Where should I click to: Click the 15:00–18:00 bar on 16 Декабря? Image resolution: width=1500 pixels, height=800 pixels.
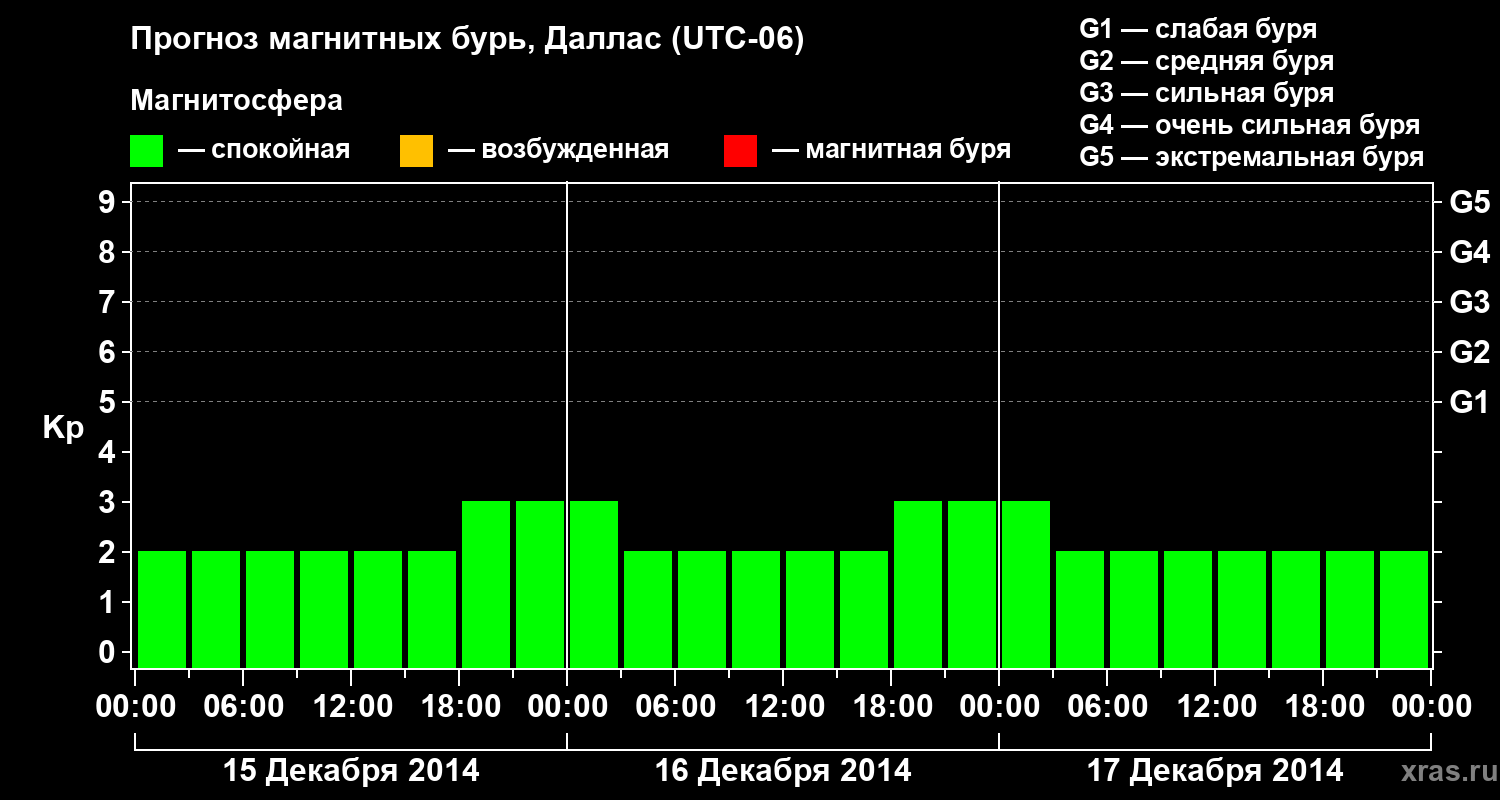point(864,609)
